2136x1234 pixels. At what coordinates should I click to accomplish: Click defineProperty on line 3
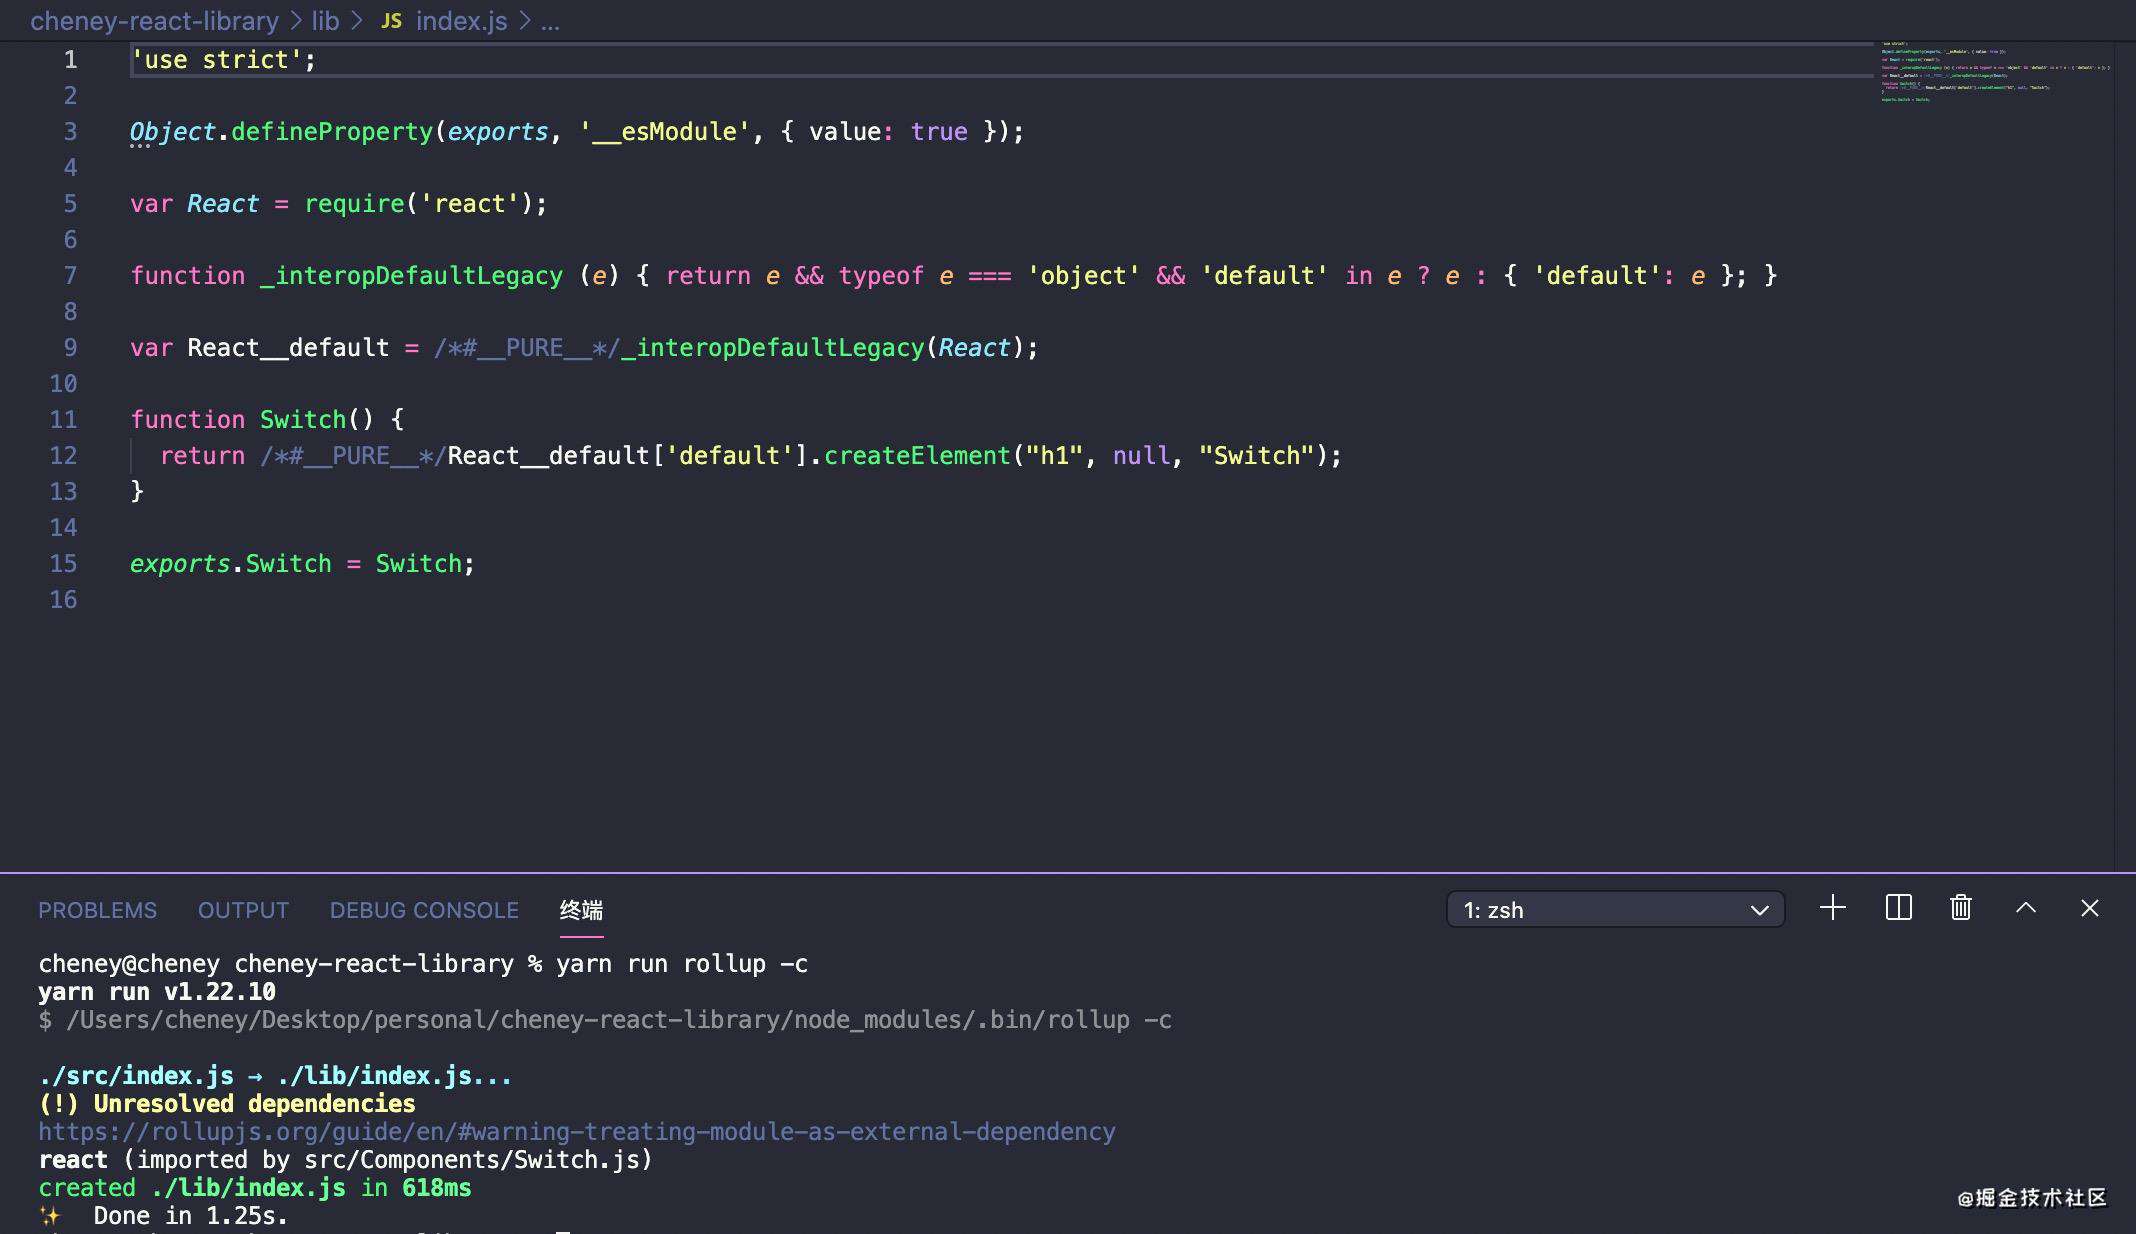coord(332,131)
